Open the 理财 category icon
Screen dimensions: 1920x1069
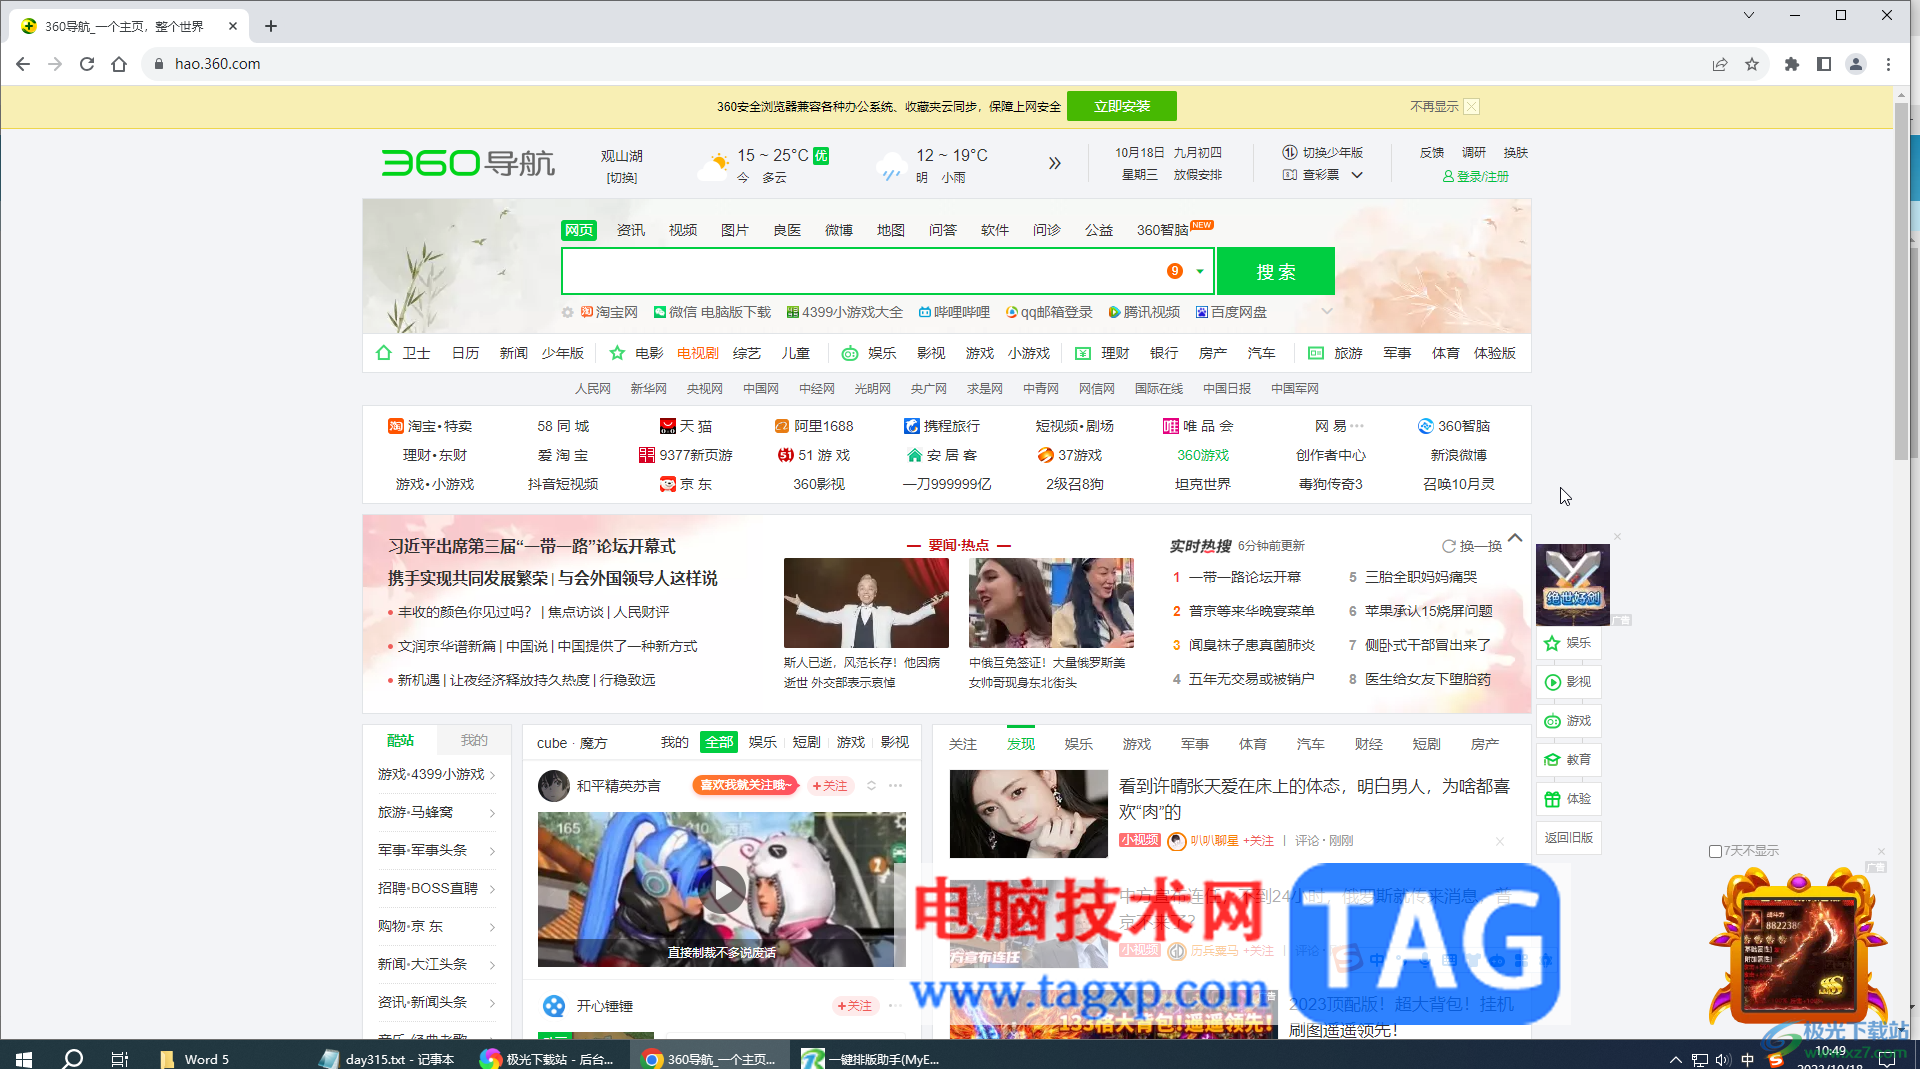[1083, 353]
